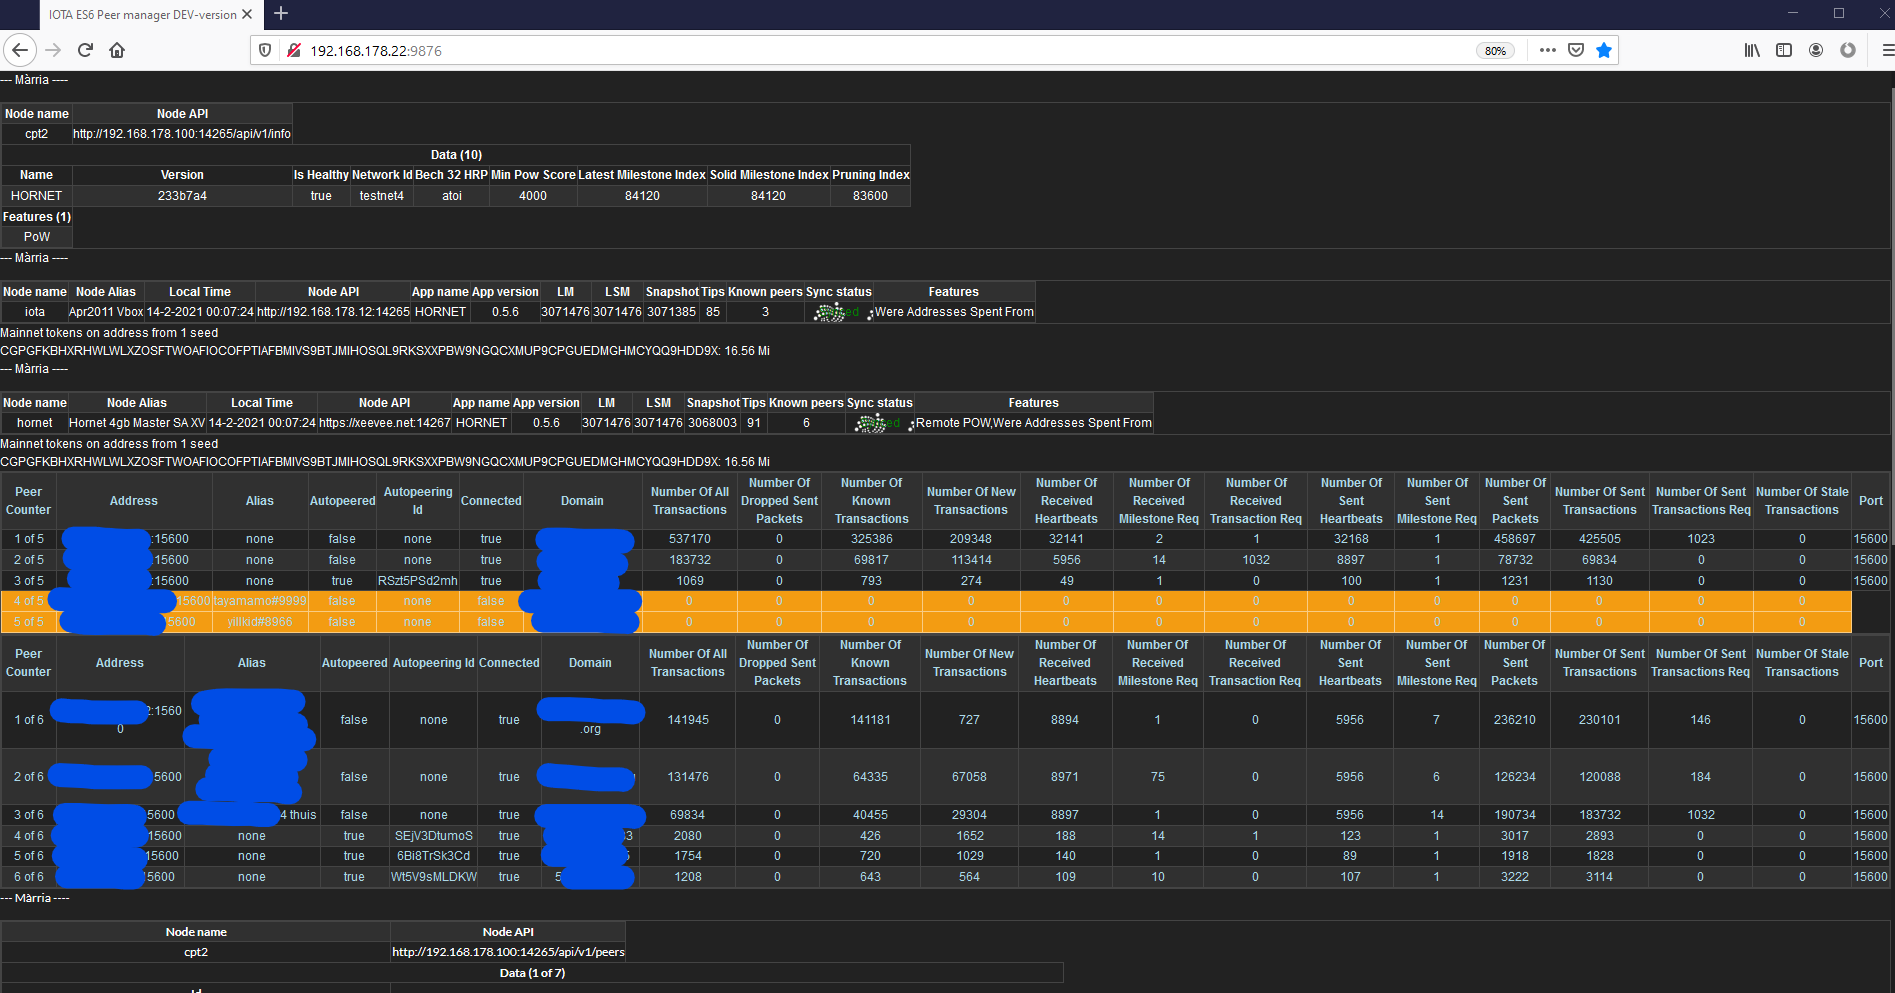Click the Domain column header in second peer table
This screenshot has height=993, width=1895.
pyautogui.click(x=590, y=663)
